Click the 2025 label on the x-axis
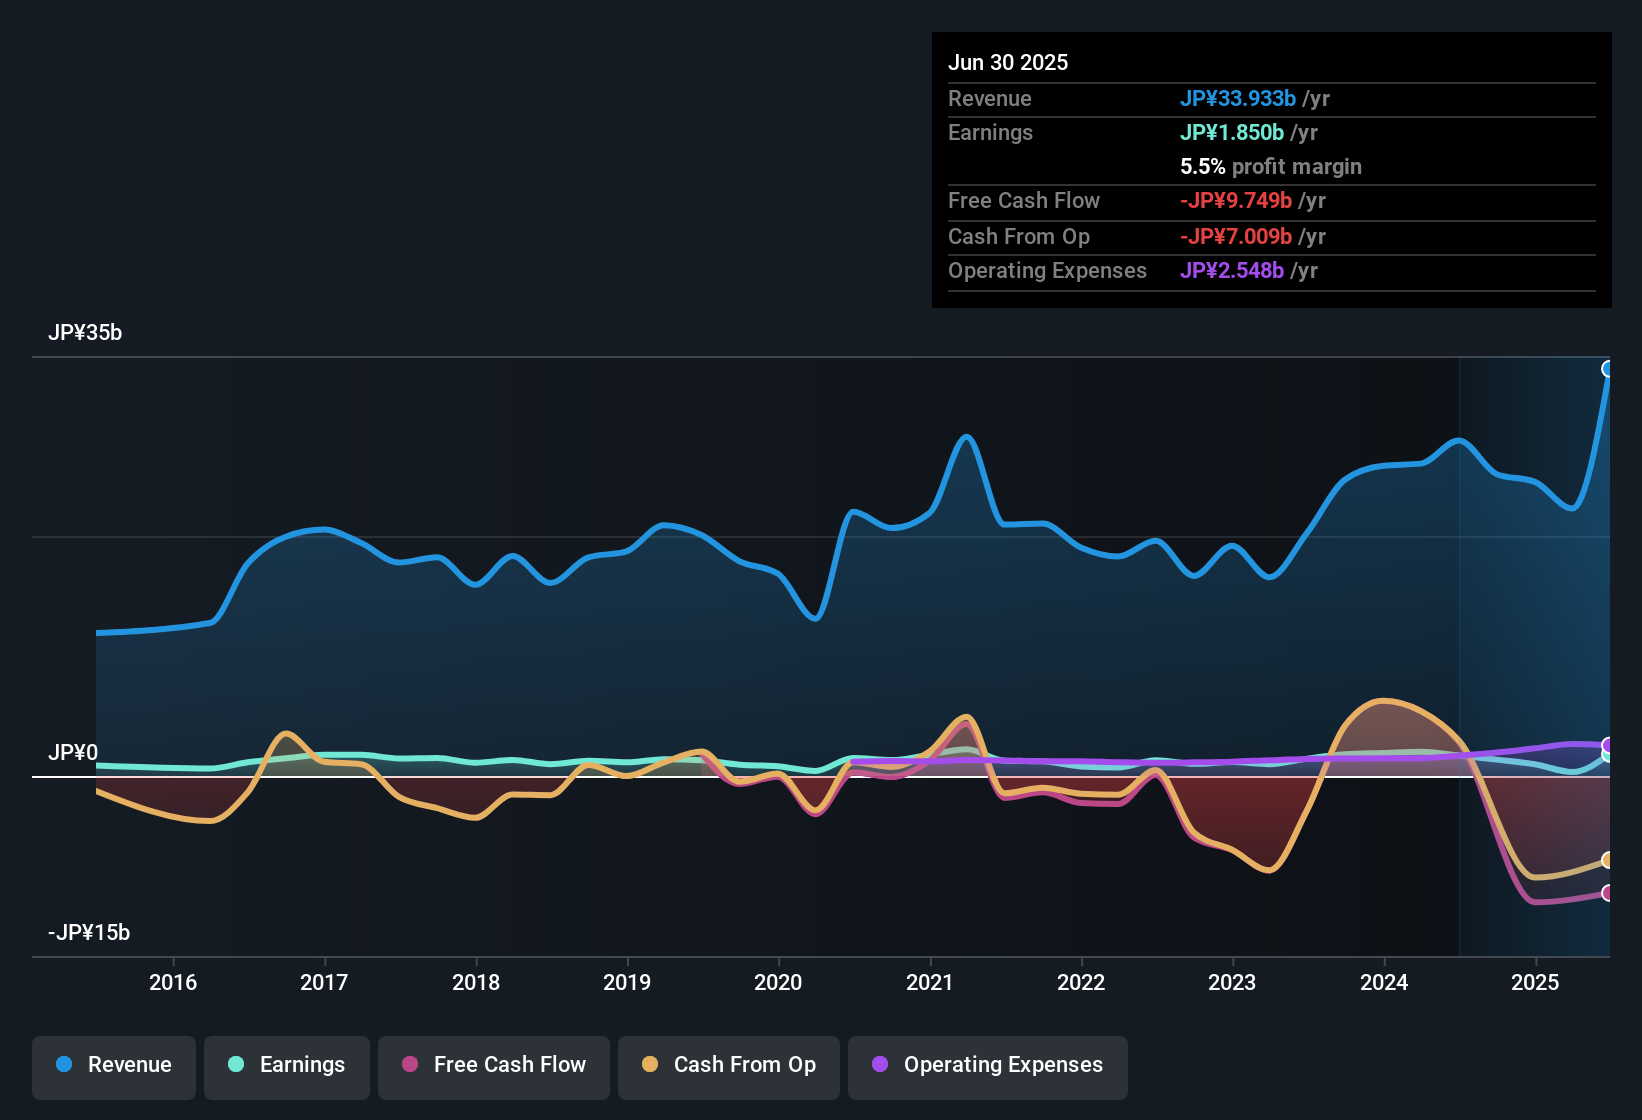 tap(1533, 983)
